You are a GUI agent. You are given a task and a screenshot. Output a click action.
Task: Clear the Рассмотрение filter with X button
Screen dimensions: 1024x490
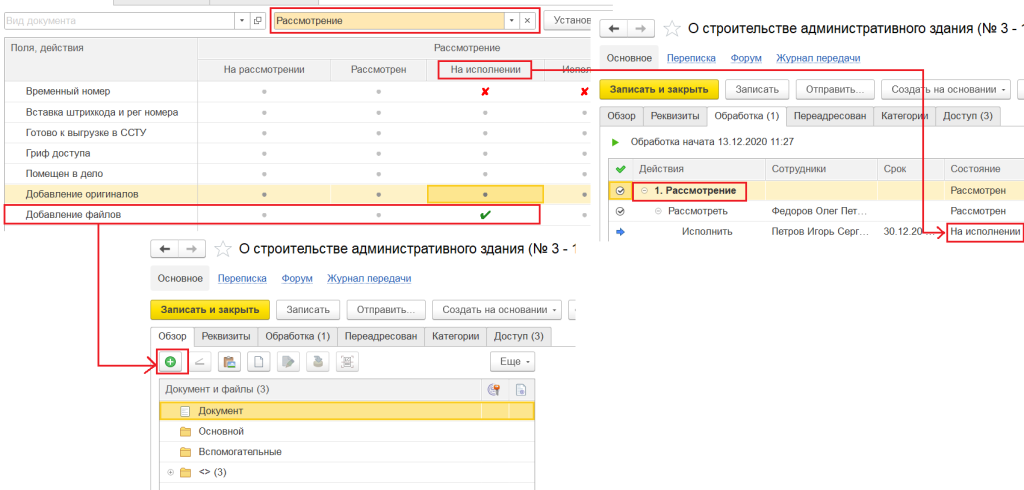coord(527,20)
